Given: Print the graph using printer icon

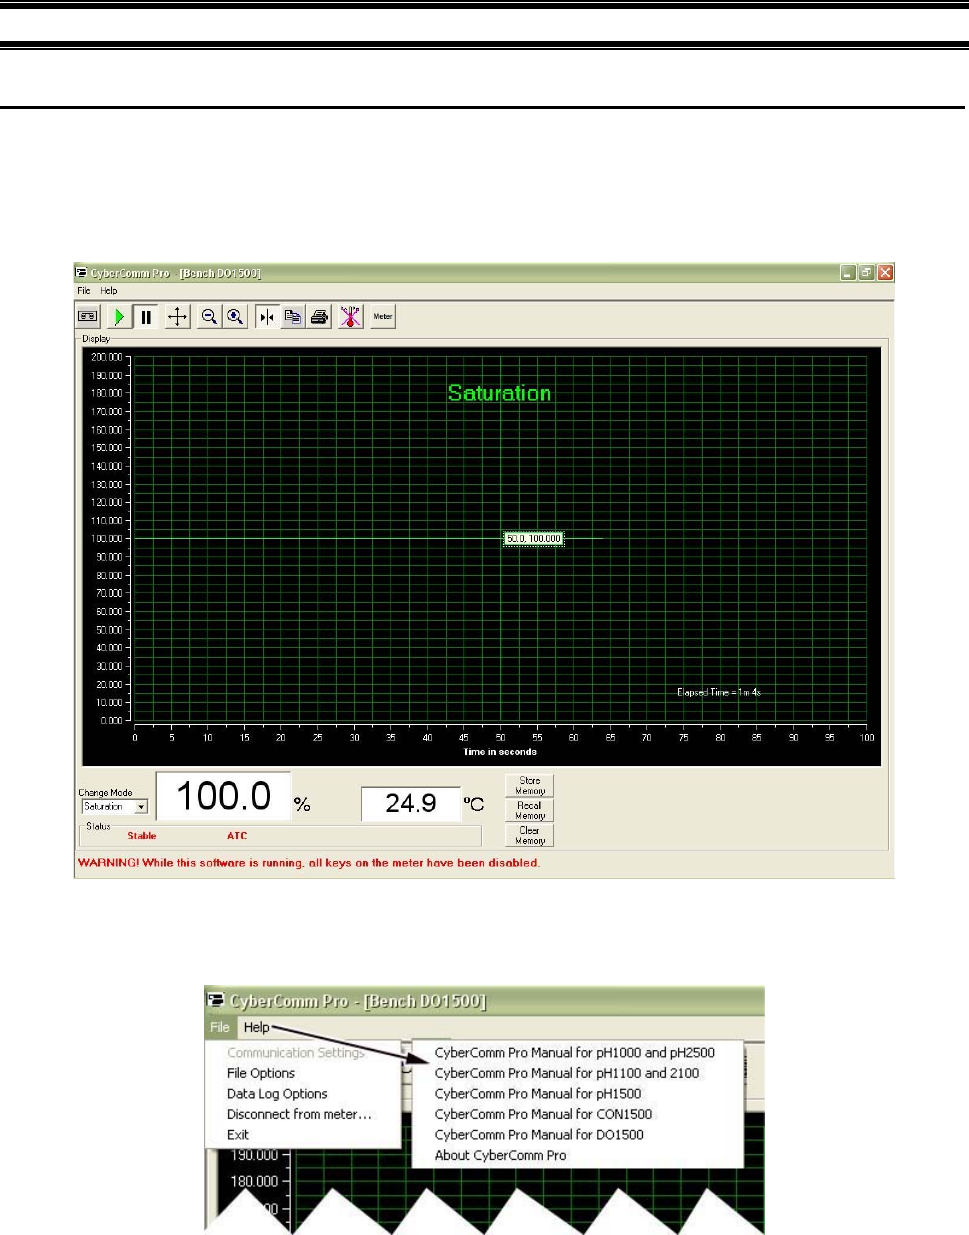Looking at the screenshot, I should 320,317.
